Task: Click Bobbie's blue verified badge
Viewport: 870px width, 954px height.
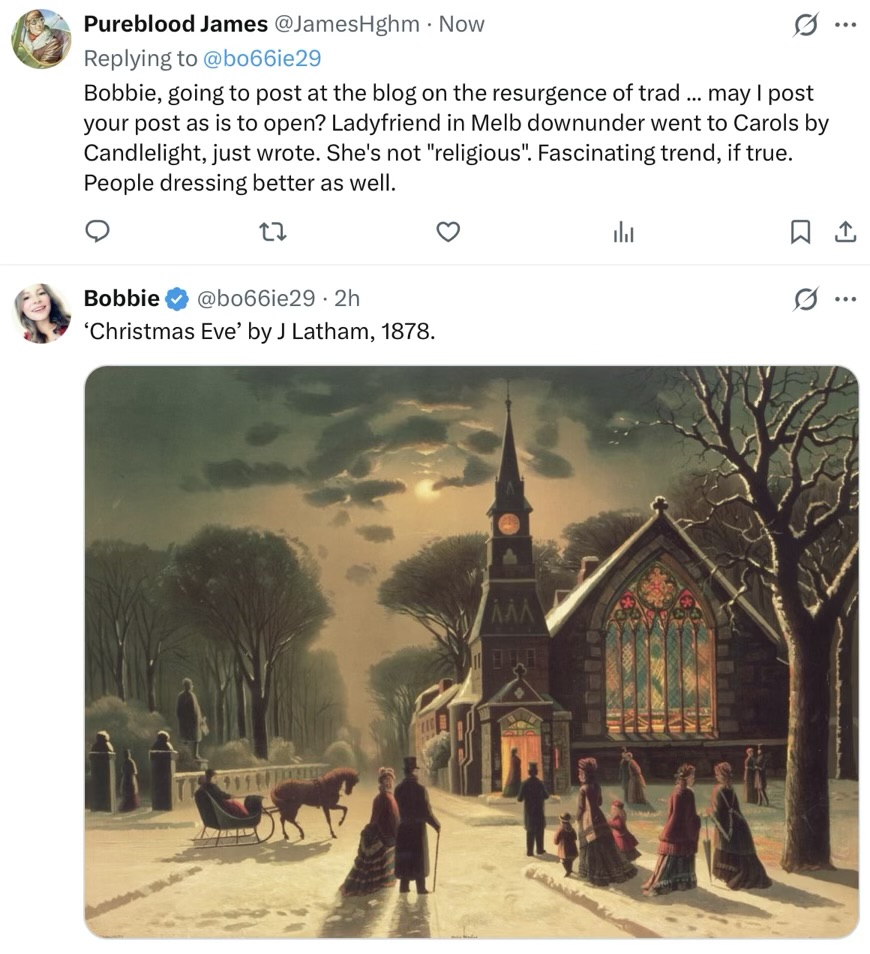Action: pyautogui.click(x=176, y=298)
